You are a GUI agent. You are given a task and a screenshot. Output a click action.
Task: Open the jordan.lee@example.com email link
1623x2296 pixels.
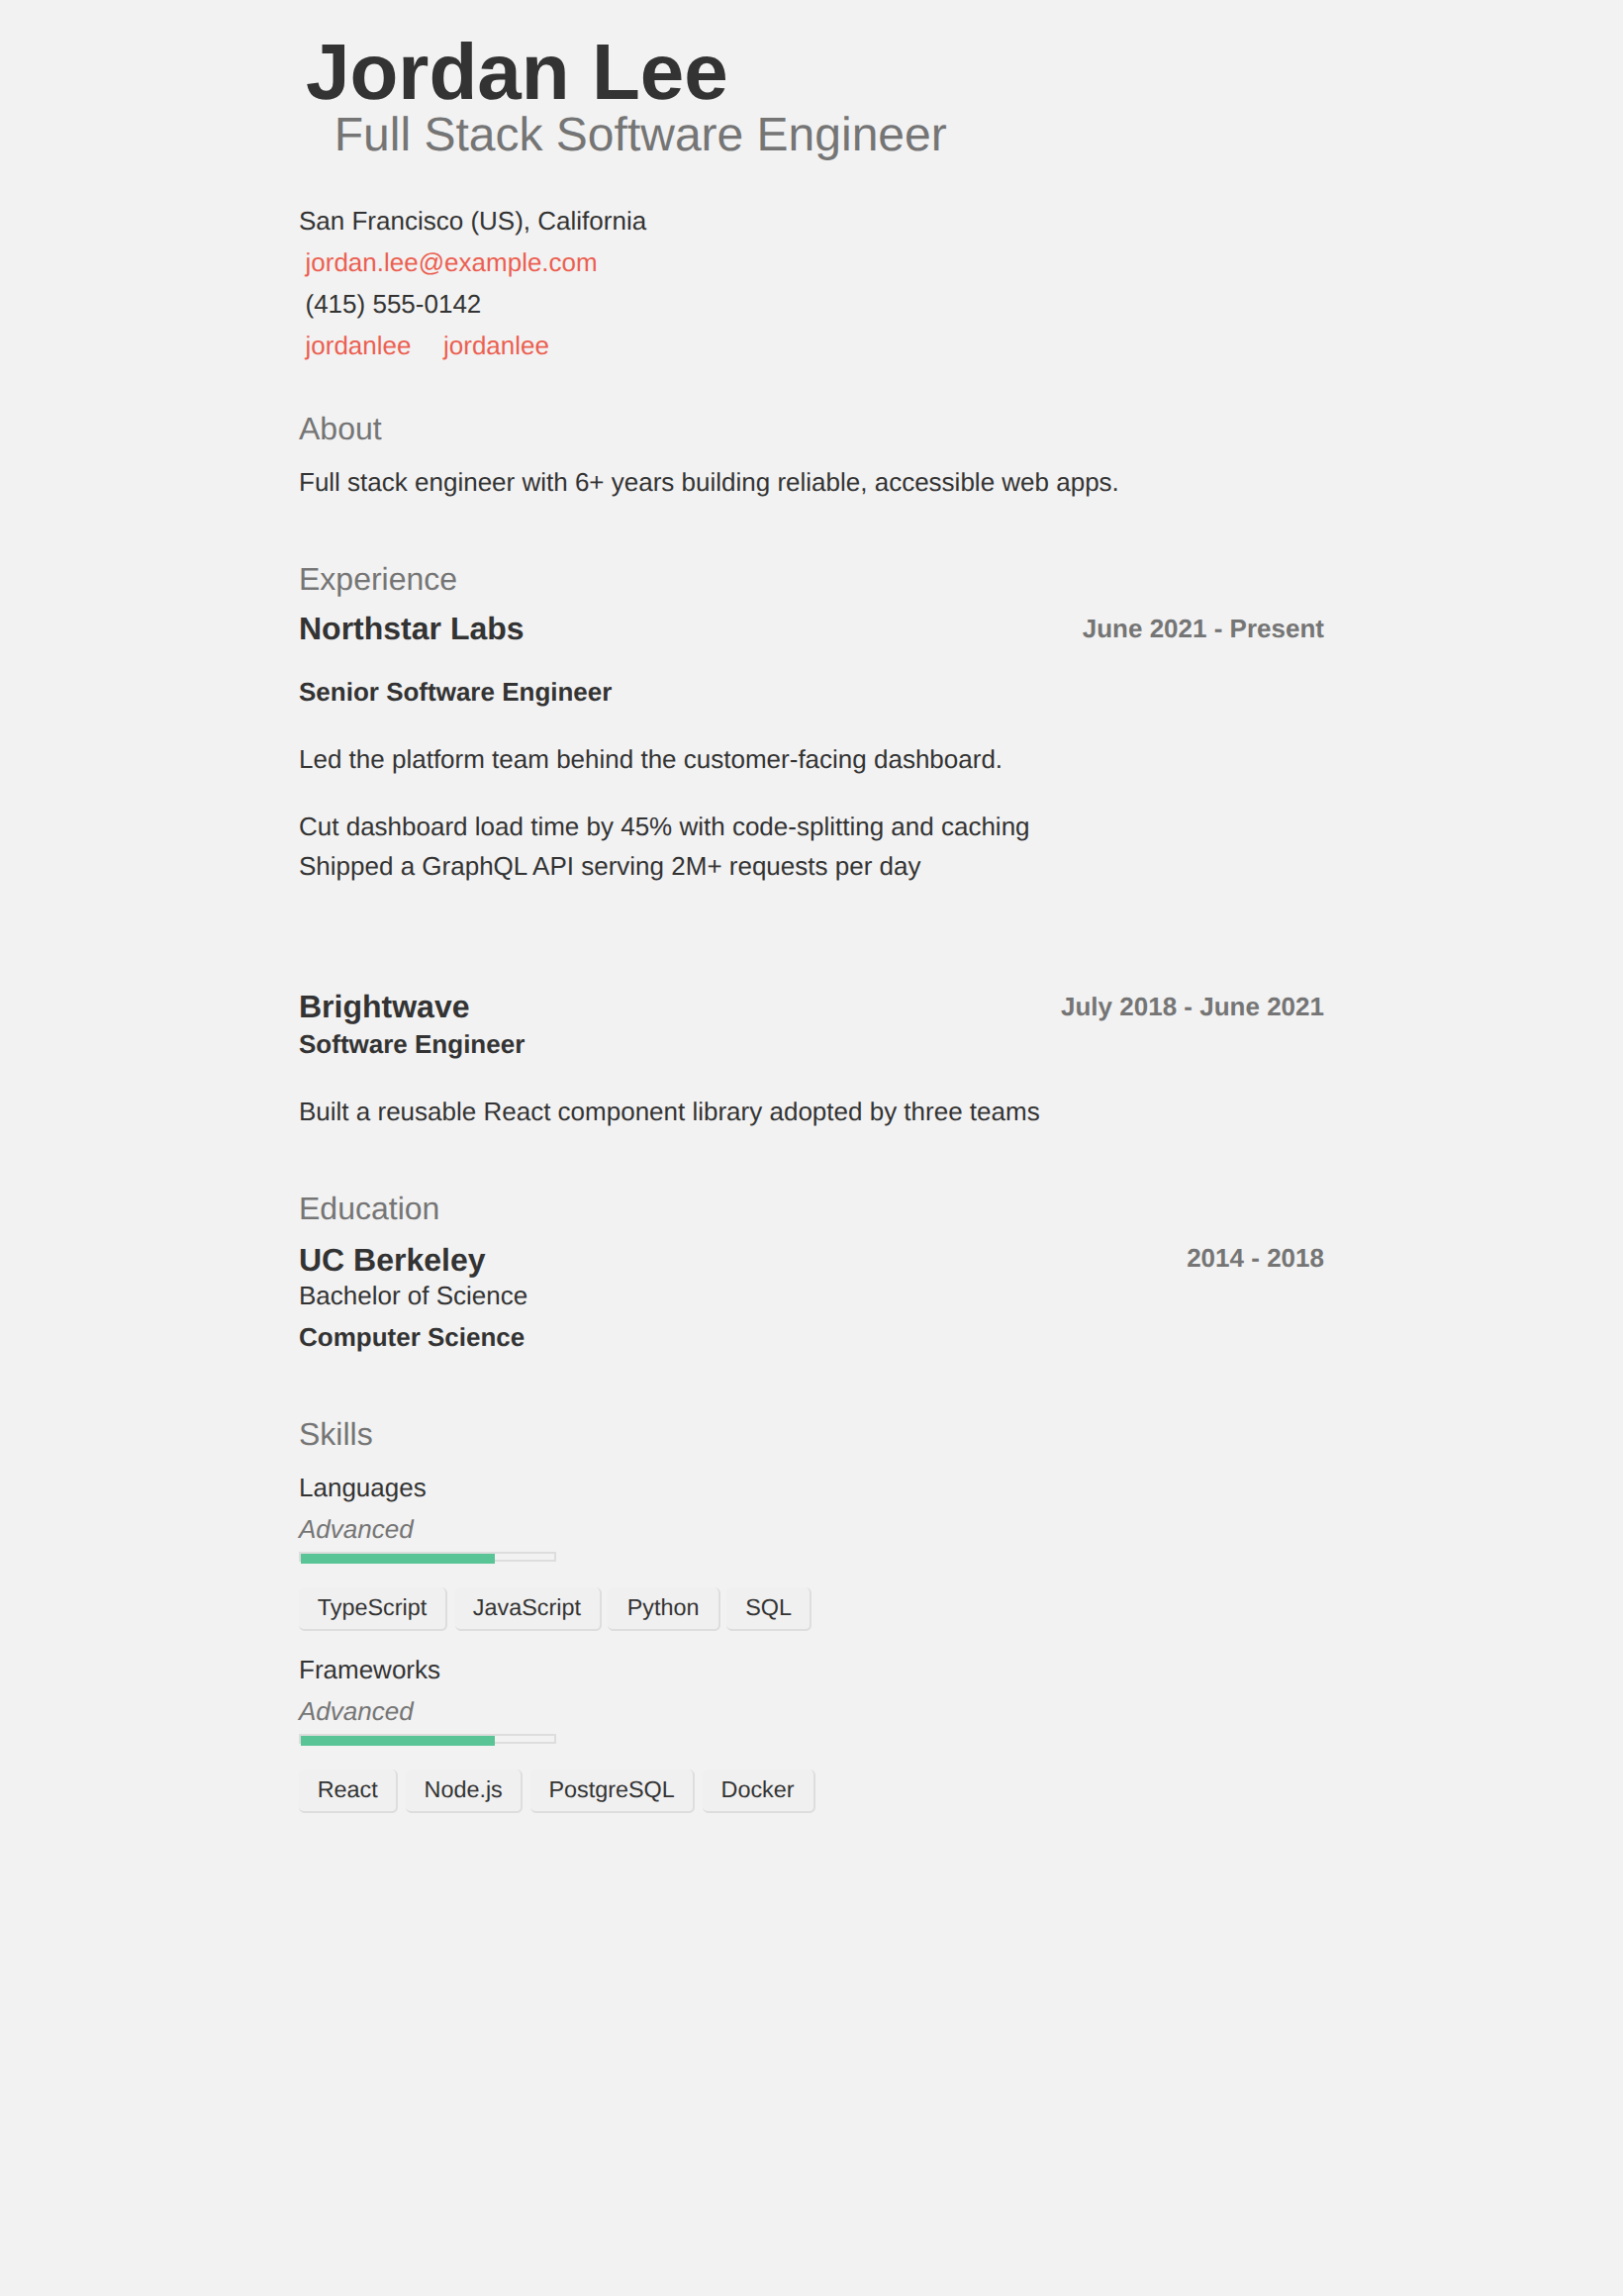coord(451,263)
